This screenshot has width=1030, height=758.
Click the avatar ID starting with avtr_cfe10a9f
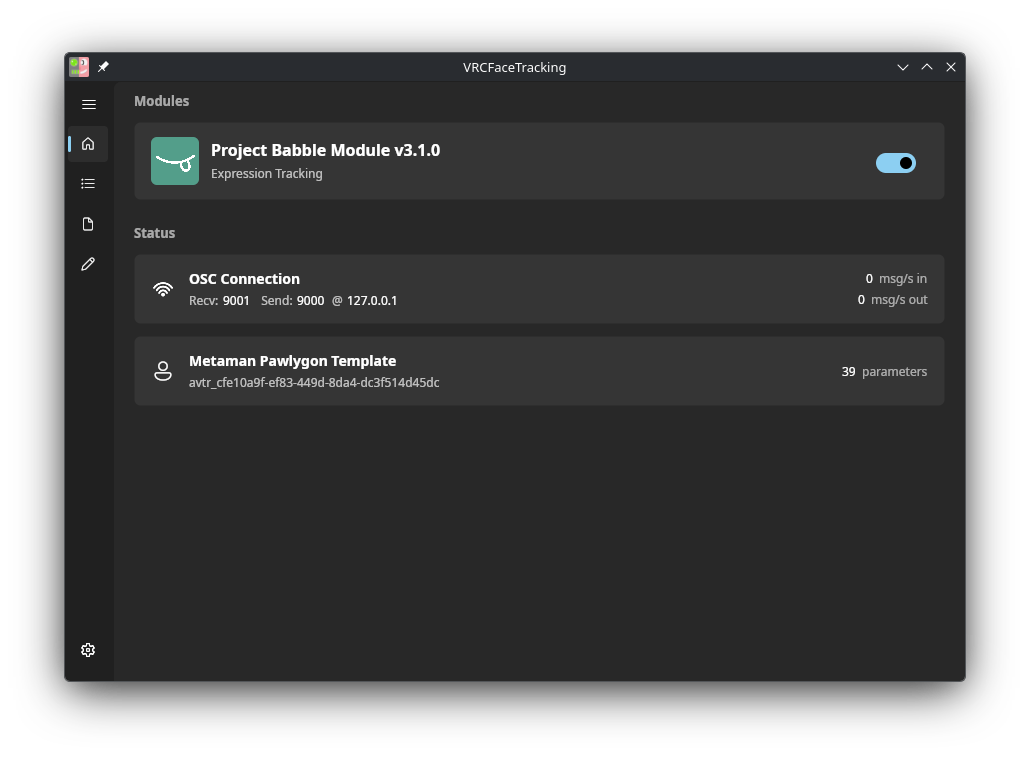314,383
